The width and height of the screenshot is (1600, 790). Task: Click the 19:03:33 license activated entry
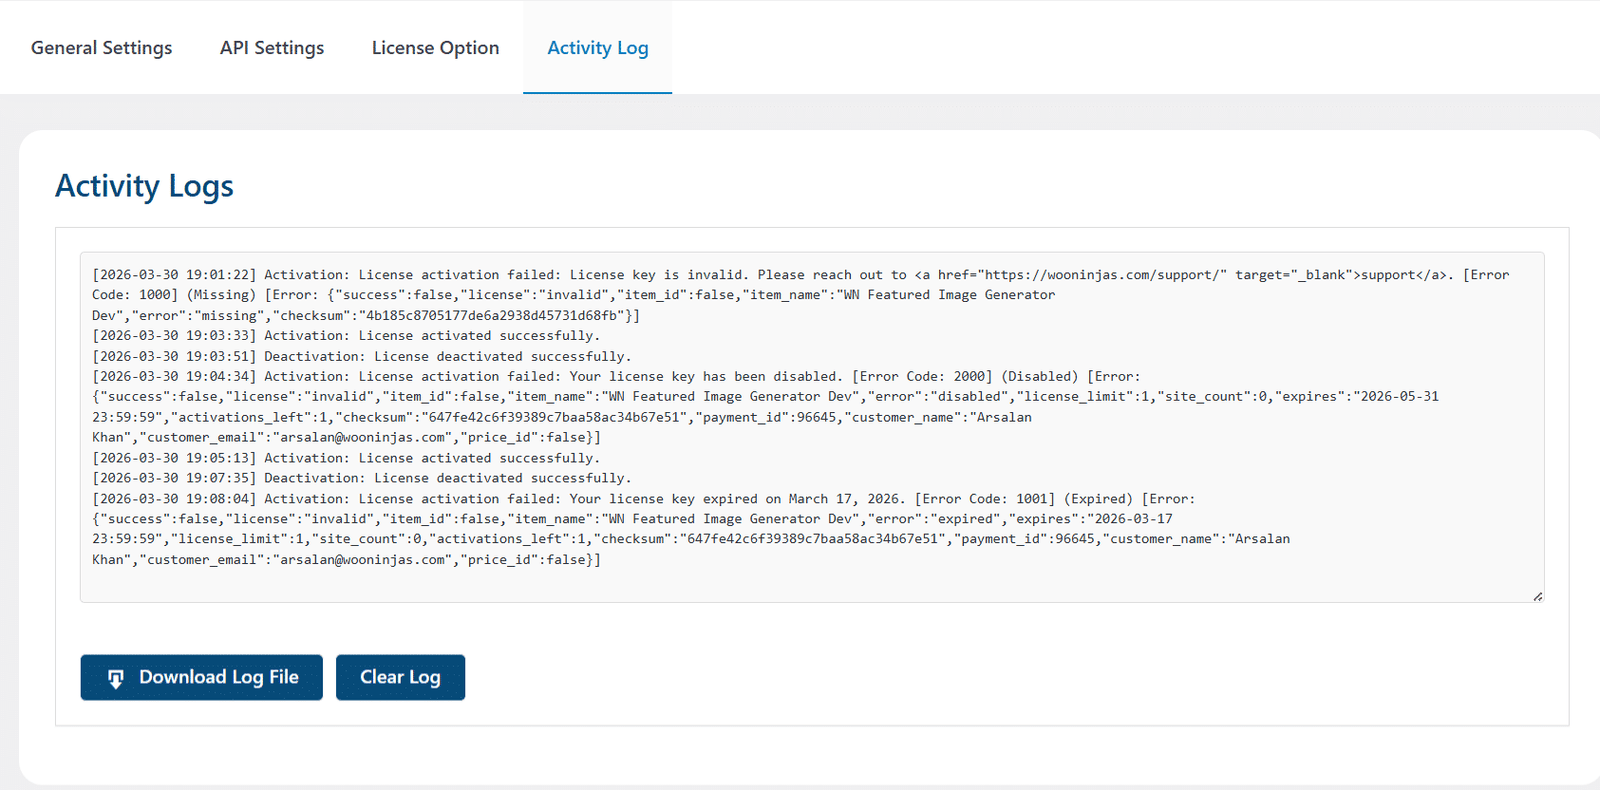click(346, 336)
